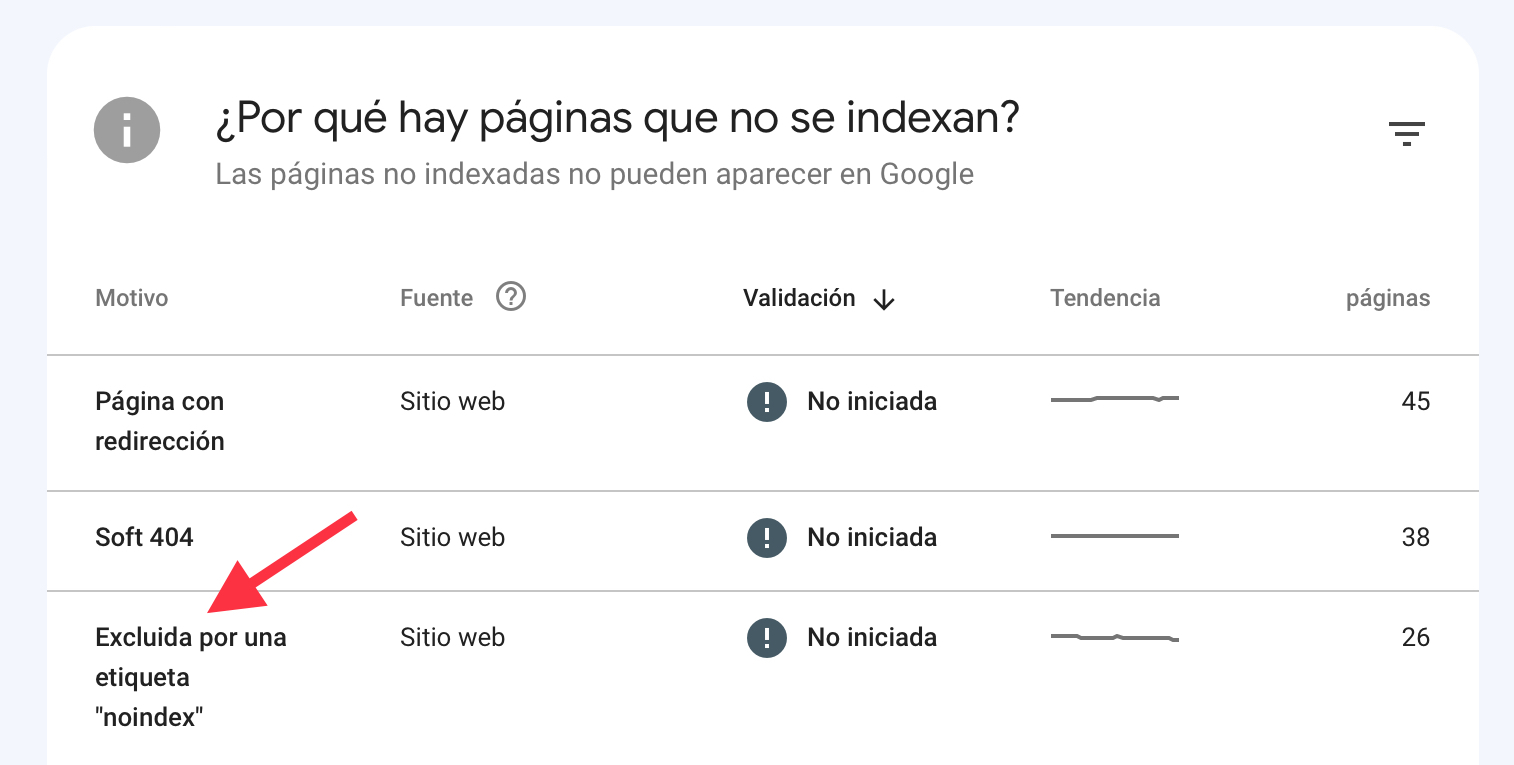Click No iniciada for Página con redirección
This screenshot has width=1514, height=765.
coord(872,401)
